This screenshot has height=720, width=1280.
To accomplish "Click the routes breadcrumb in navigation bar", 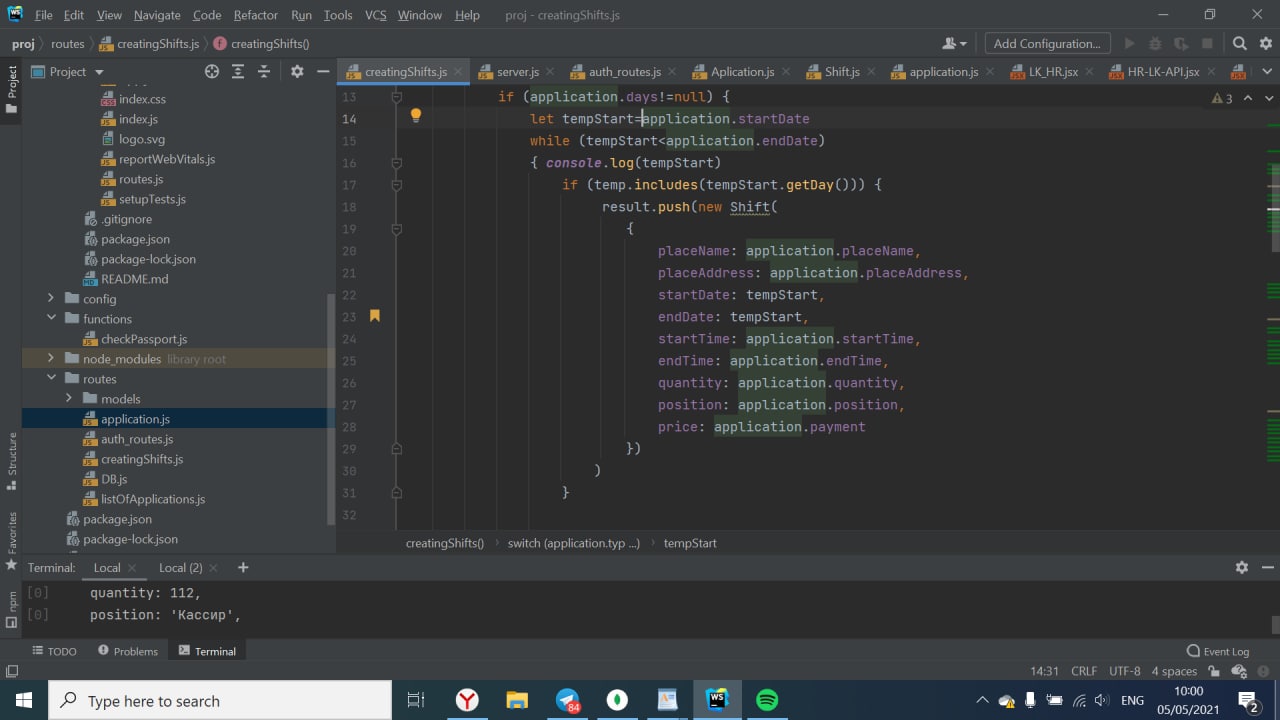I will click(68, 44).
